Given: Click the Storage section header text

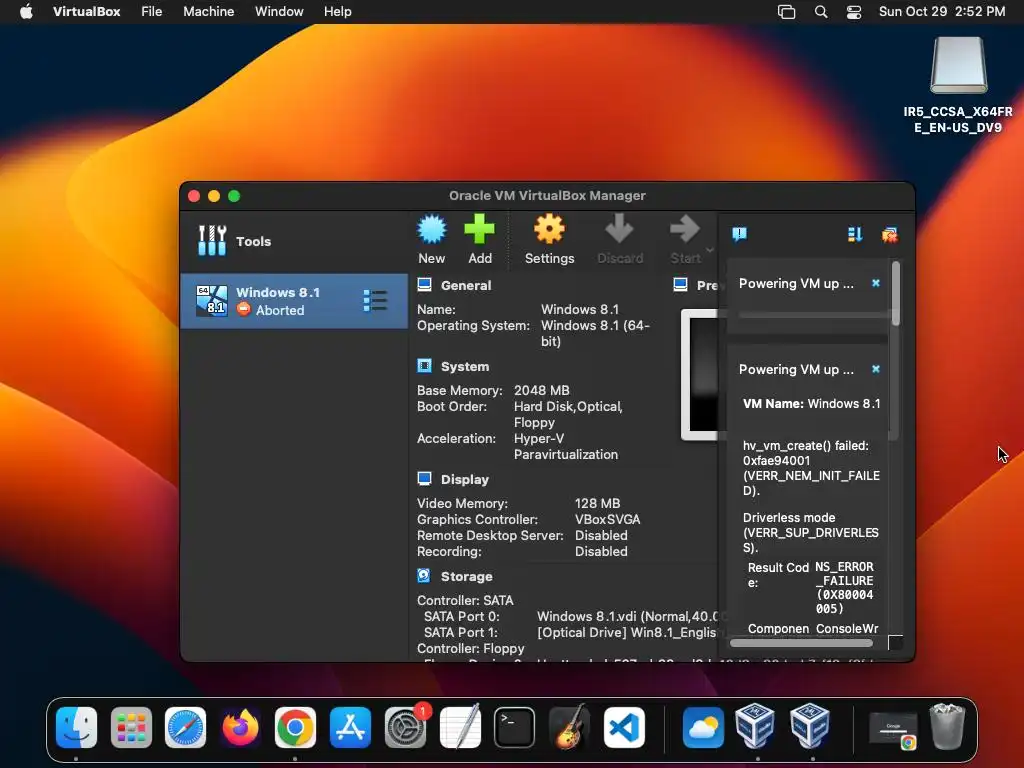Looking at the screenshot, I should [x=466, y=576].
